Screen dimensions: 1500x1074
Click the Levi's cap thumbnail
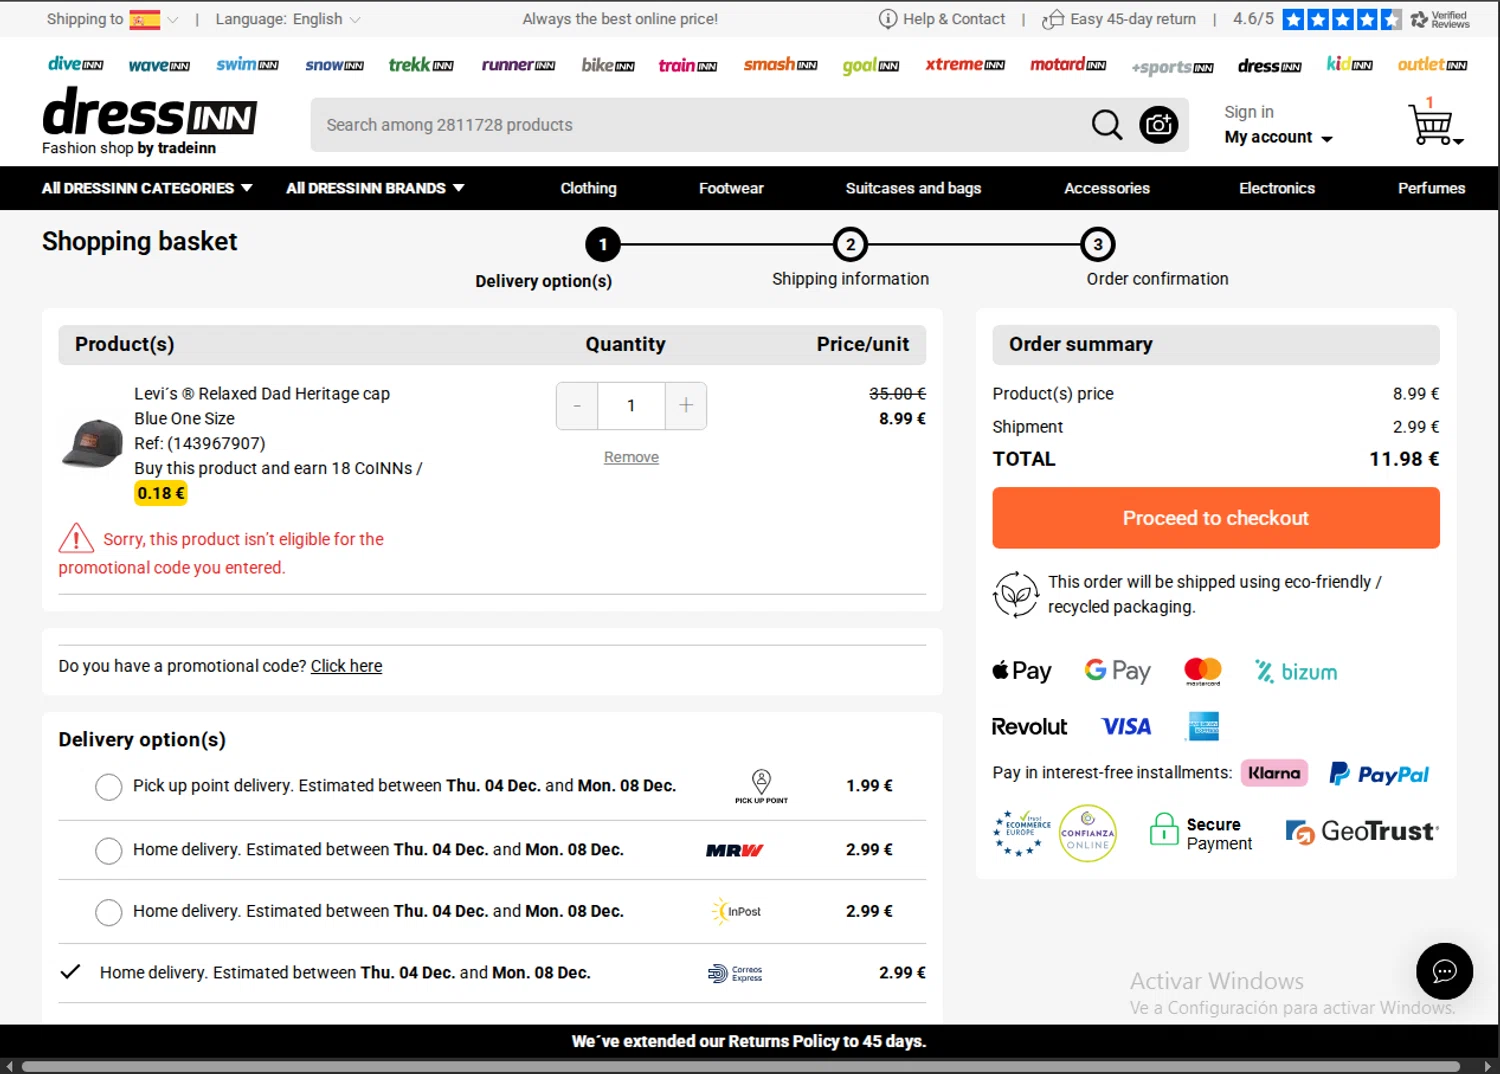[x=91, y=443]
